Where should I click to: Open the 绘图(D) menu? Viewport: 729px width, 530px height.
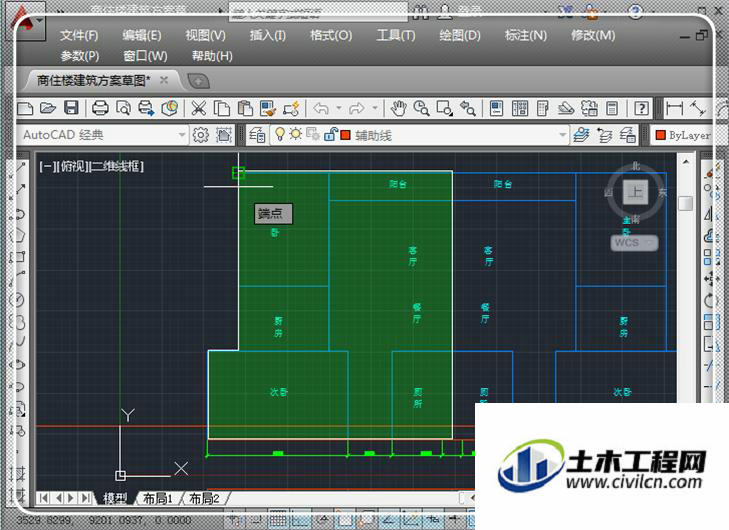click(x=460, y=35)
